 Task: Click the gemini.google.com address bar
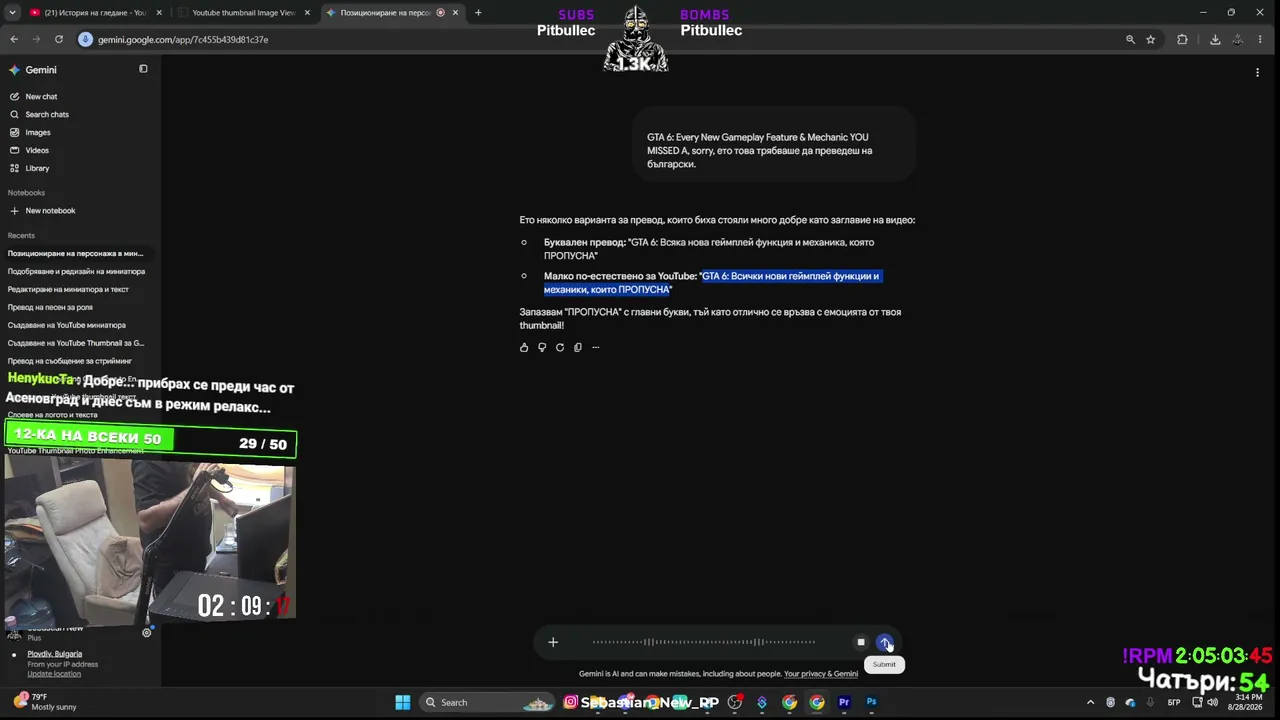pos(600,39)
